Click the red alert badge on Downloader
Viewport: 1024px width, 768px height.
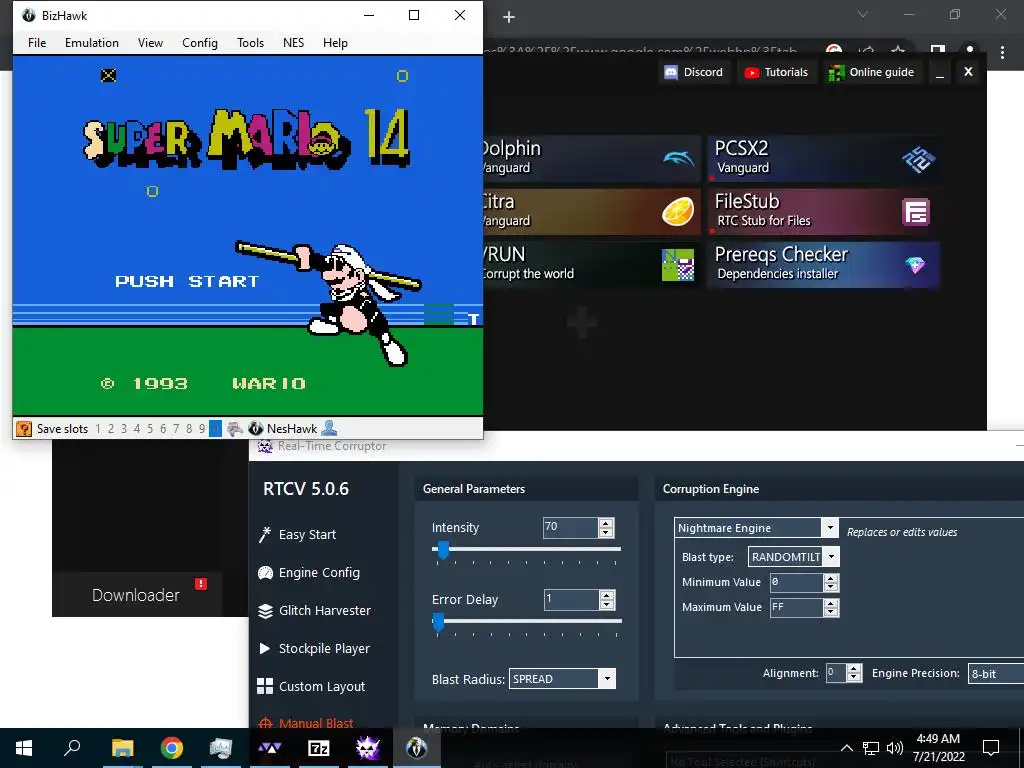tap(201, 584)
